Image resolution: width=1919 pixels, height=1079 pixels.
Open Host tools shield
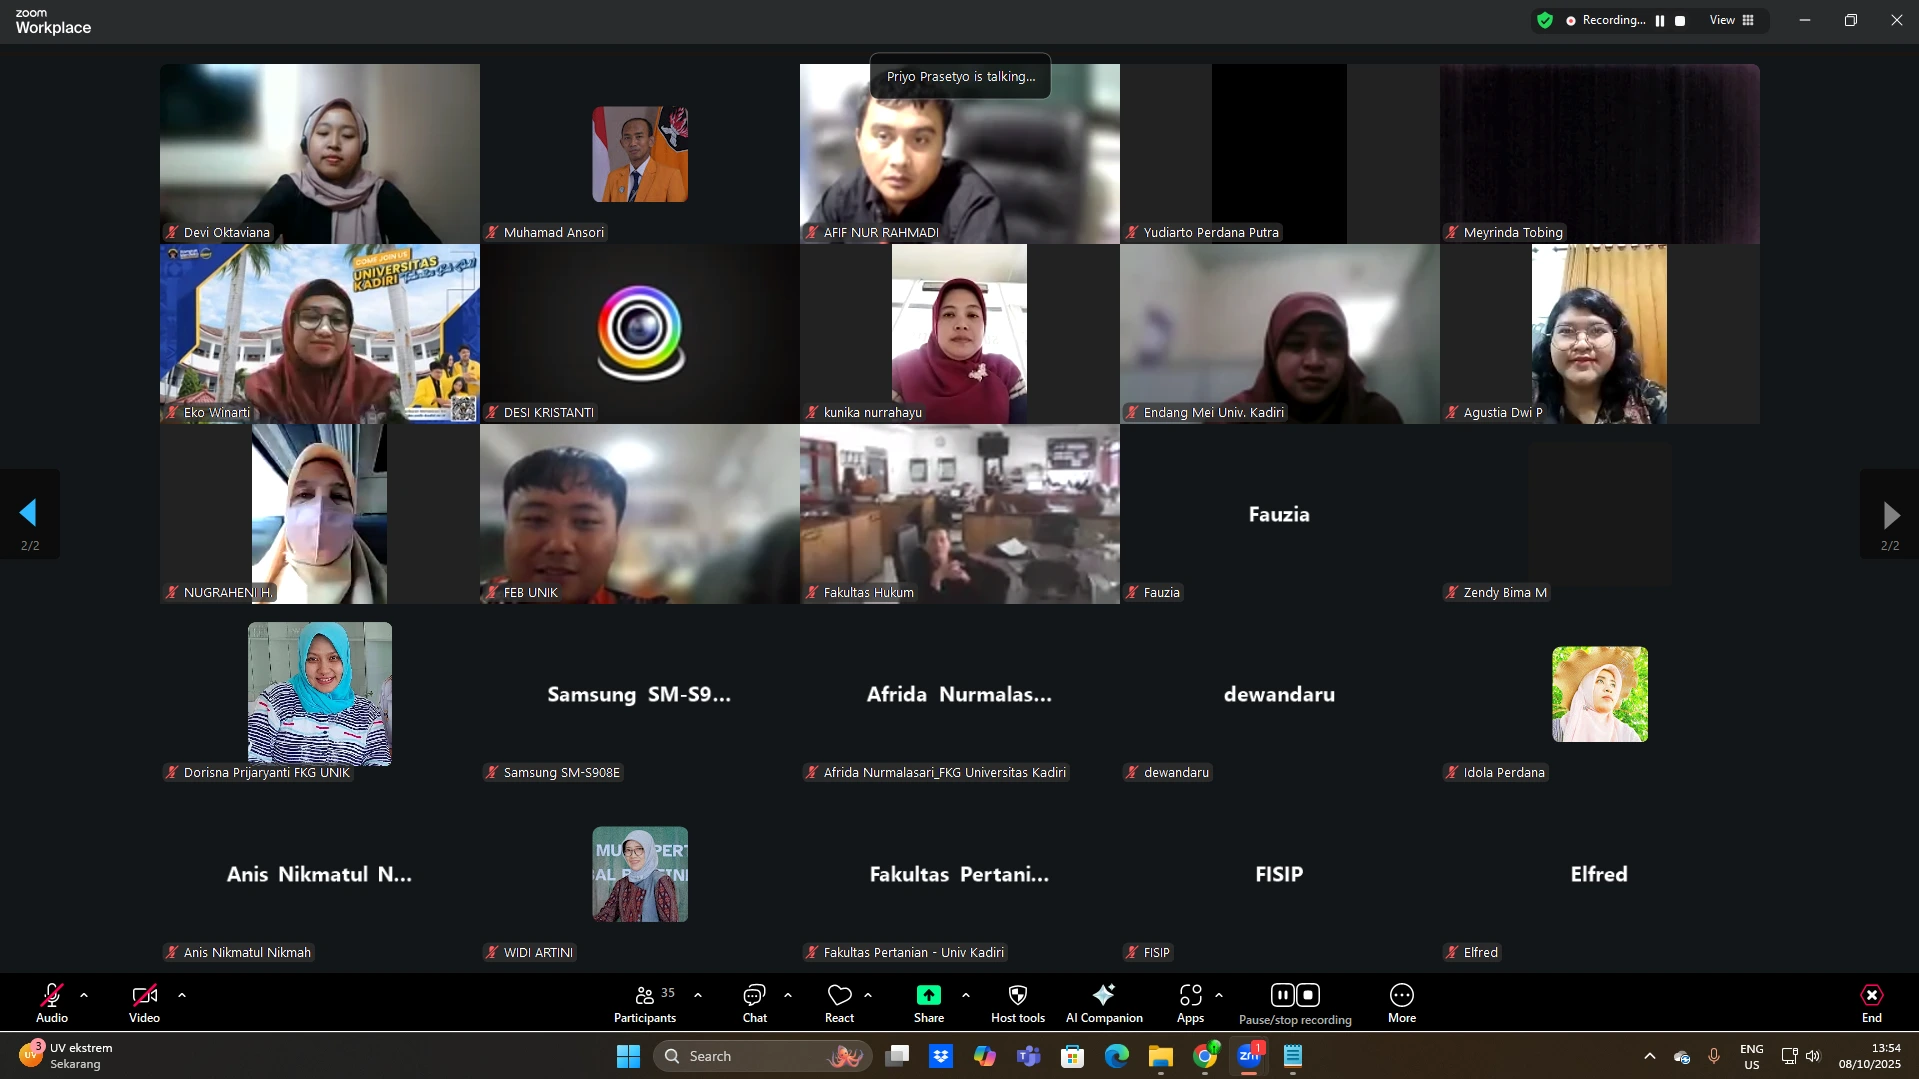(x=1017, y=1003)
